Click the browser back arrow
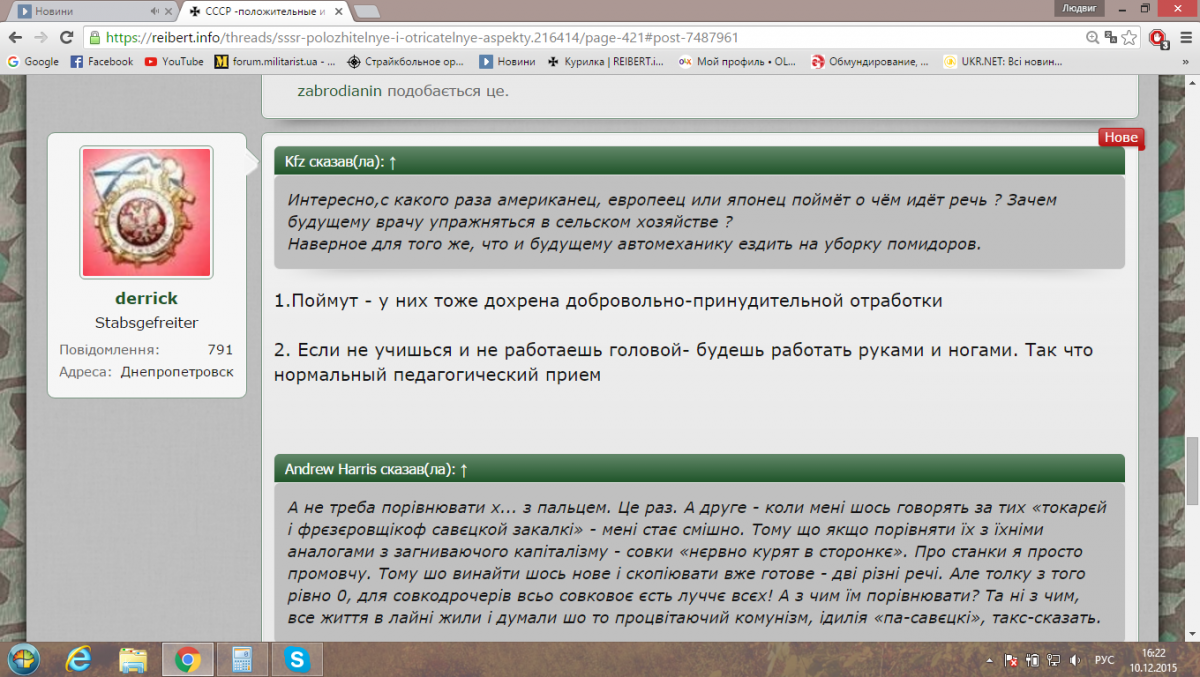This screenshot has width=1200, height=677. (x=14, y=37)
